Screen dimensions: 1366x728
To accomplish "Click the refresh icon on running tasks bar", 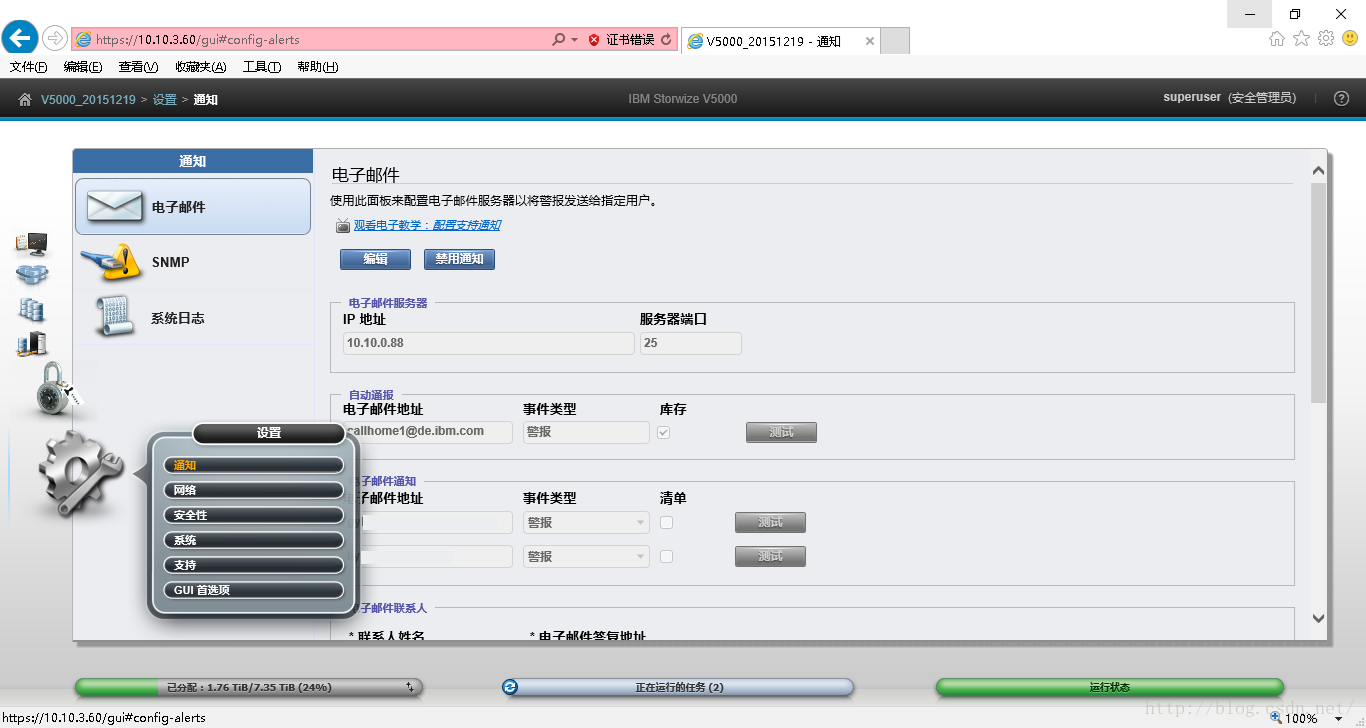I will (x=511, y=687).
